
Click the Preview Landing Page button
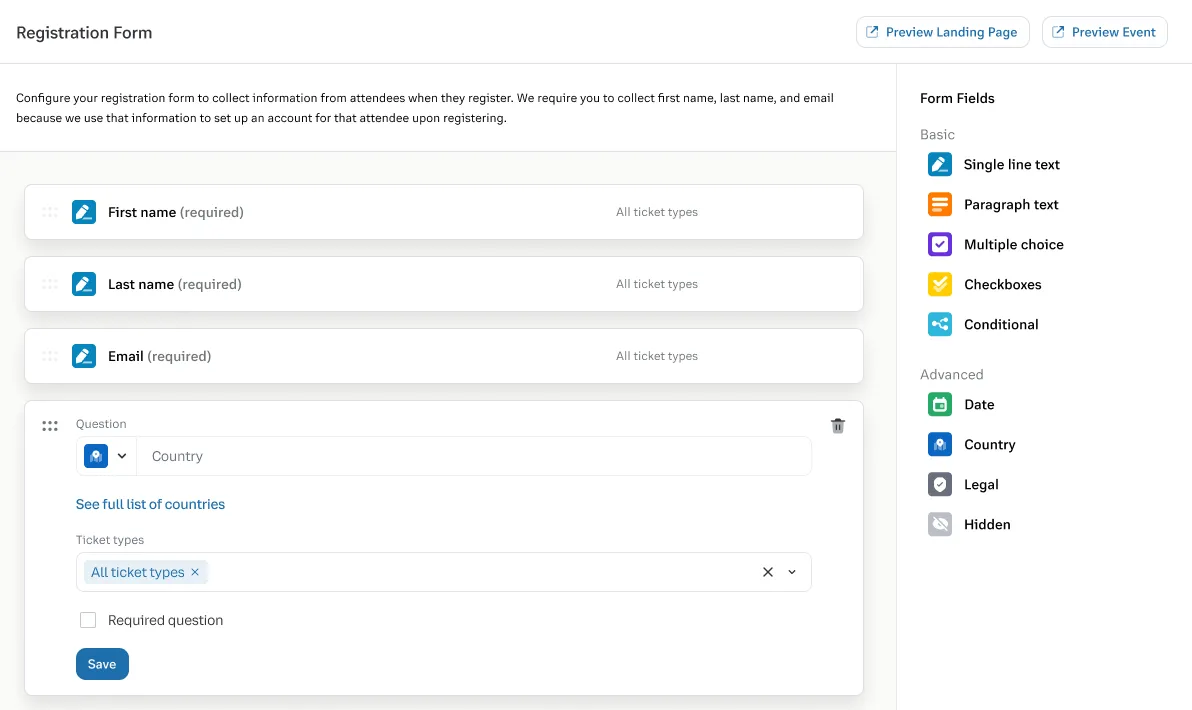[942, 32]
